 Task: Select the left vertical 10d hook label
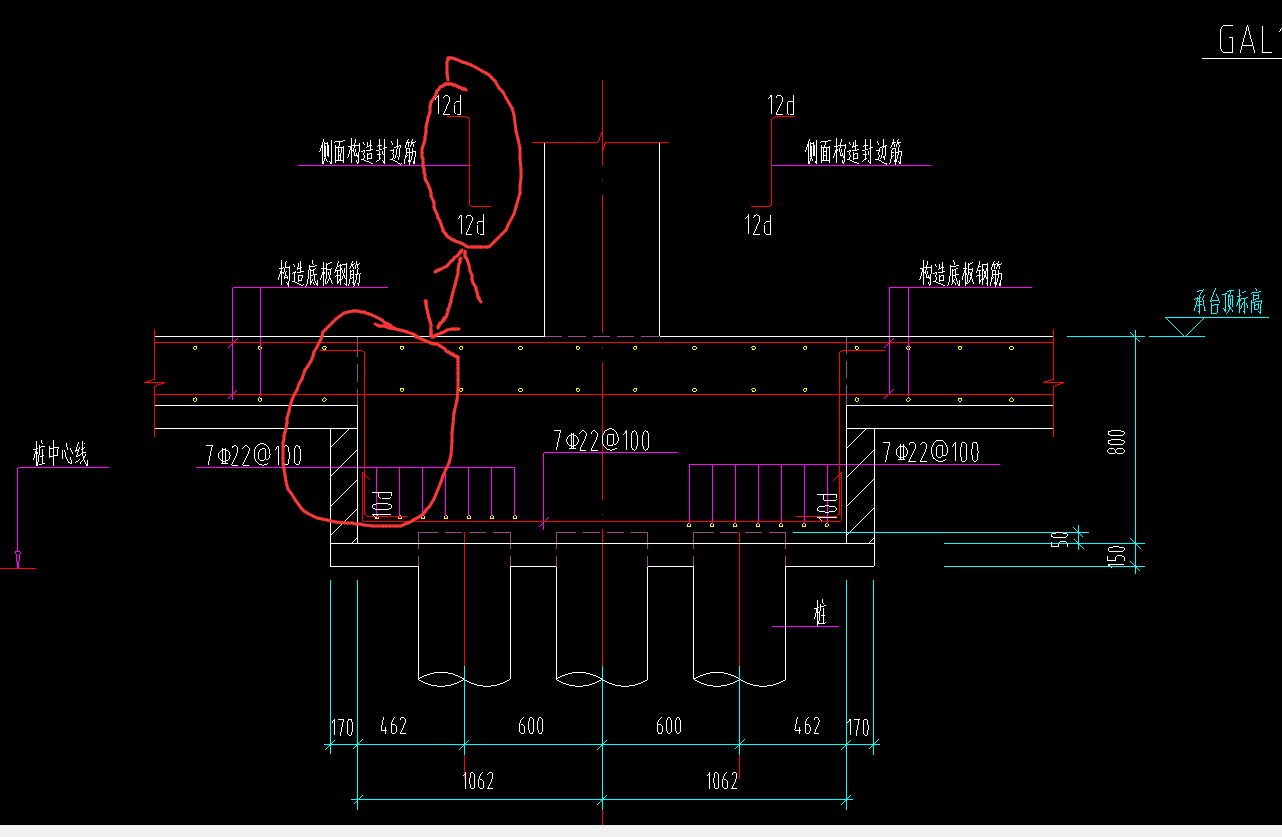382,503
